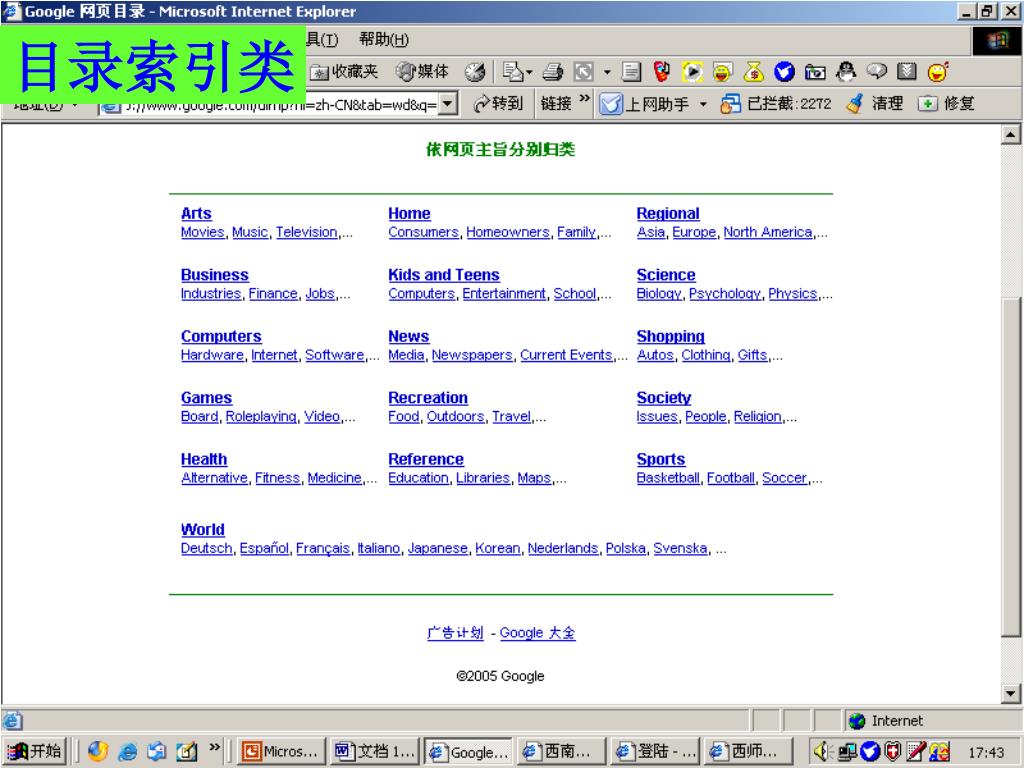The height and width of the screenshot is (768, 1024).
Task: Click the address URL input field
Action: pyautogui.click(x=268, y=105)
